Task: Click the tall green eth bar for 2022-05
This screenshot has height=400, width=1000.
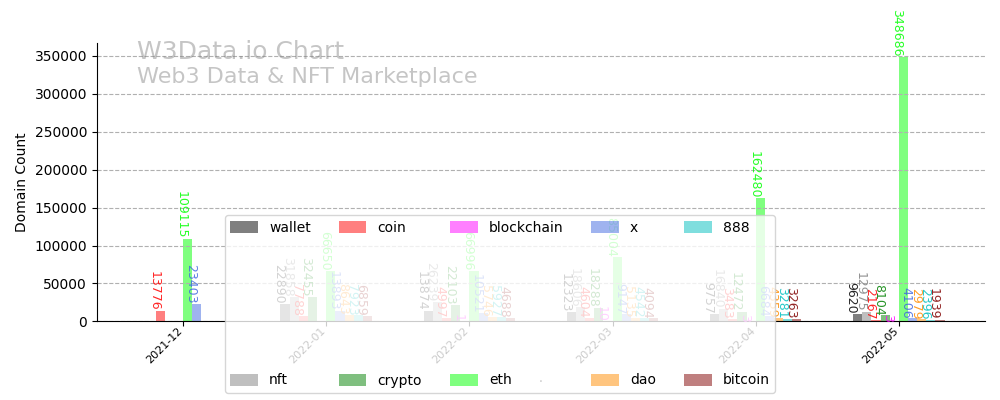Action: click(x=903, y=190)
